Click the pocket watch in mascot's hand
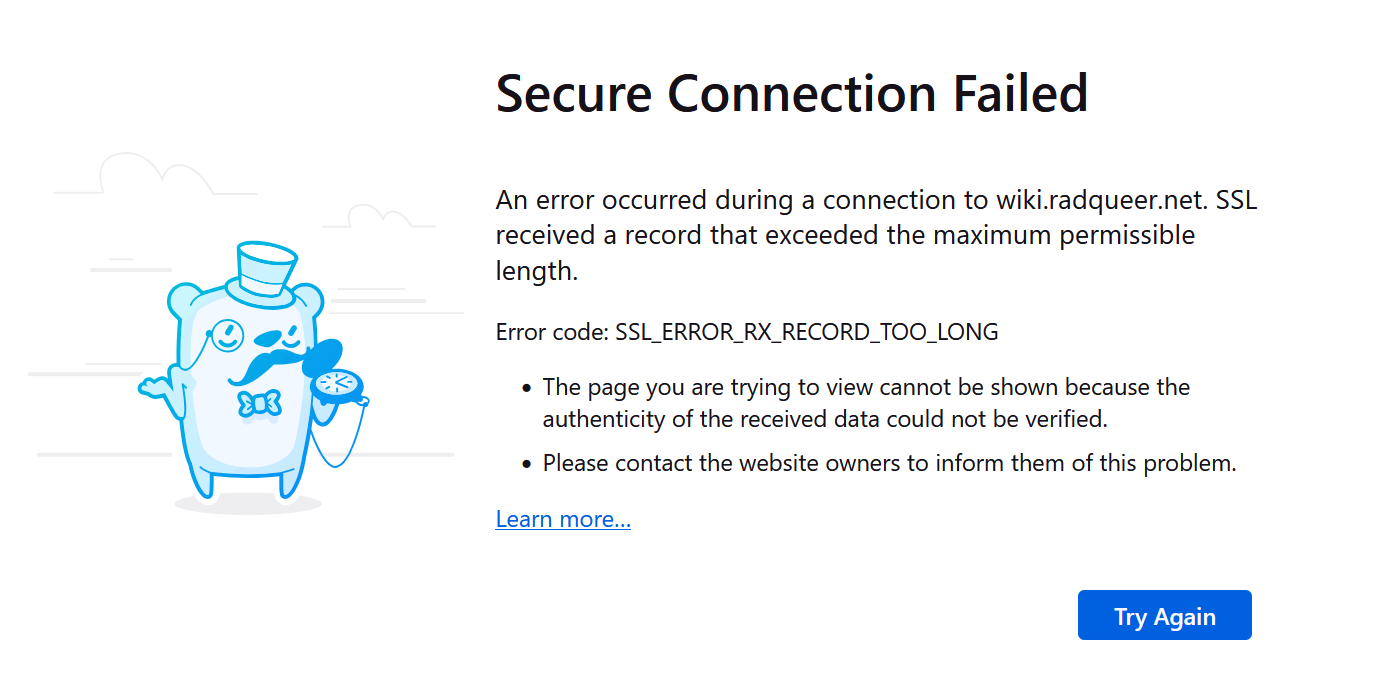 335,385
